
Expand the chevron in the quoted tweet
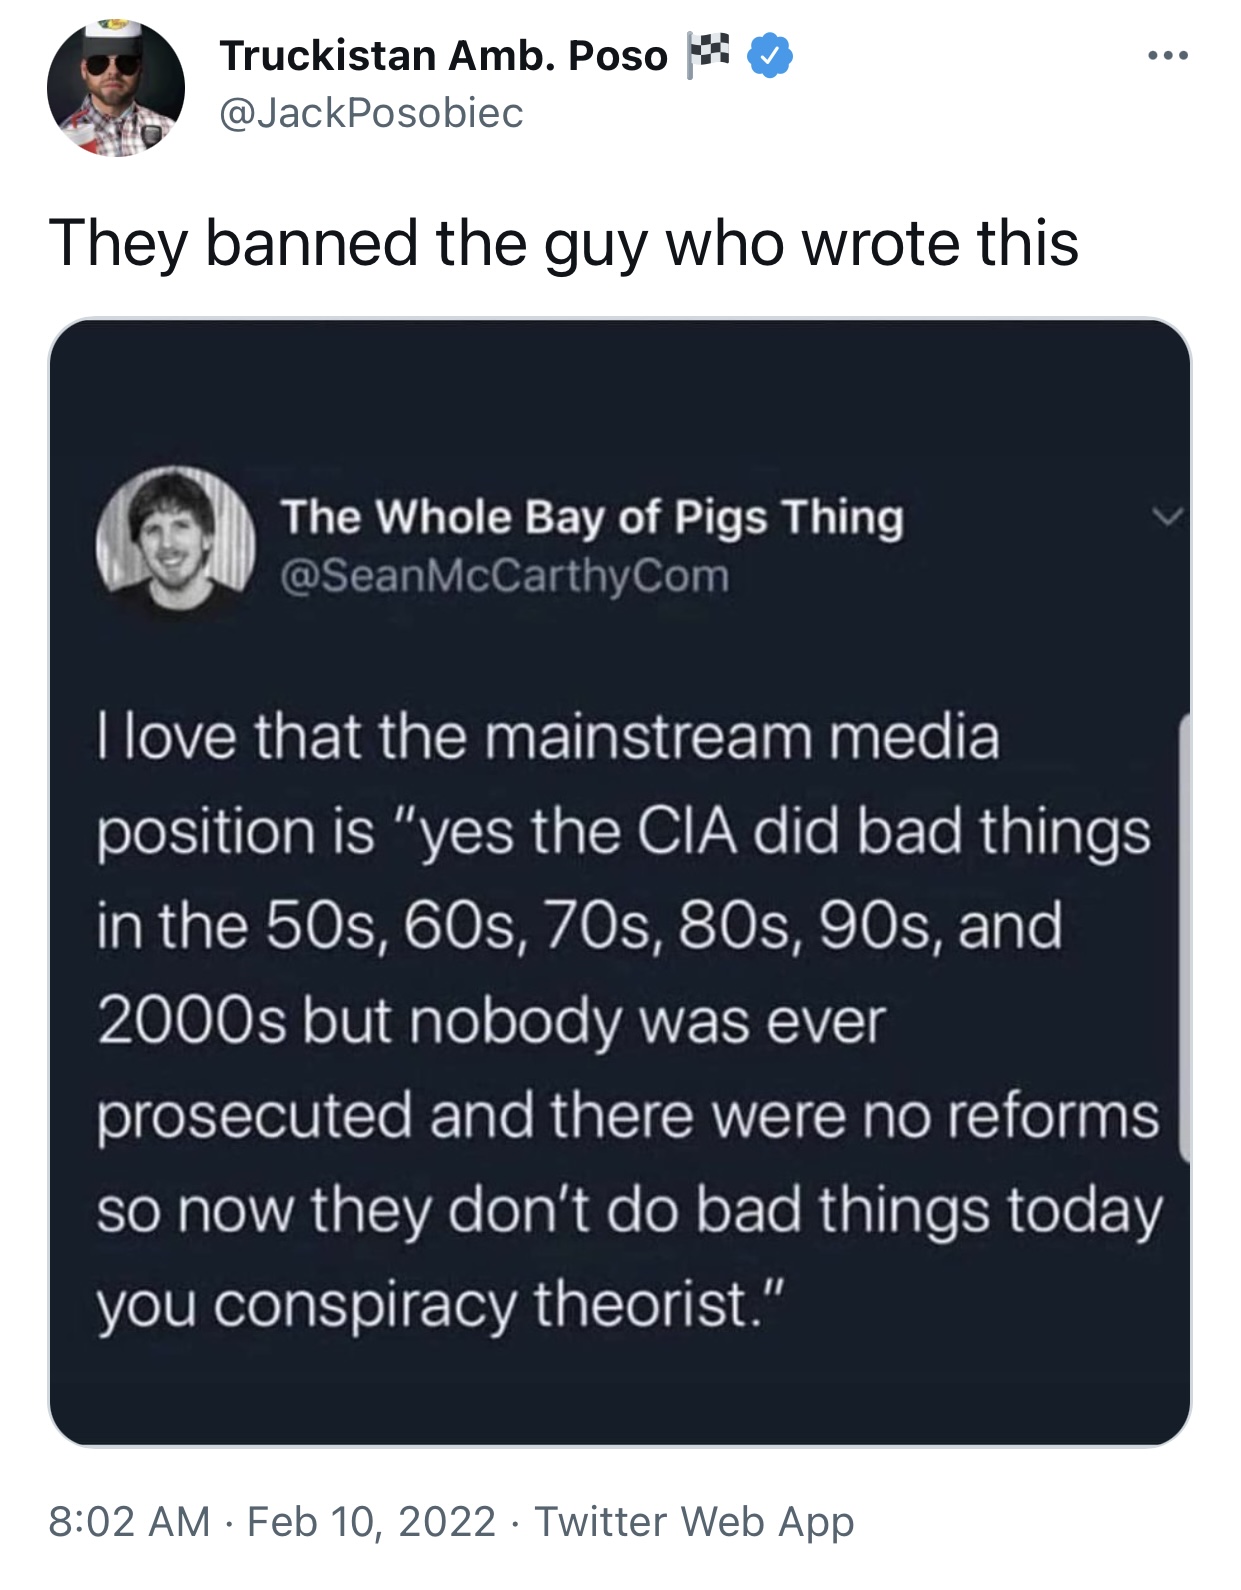[1166, 517]
